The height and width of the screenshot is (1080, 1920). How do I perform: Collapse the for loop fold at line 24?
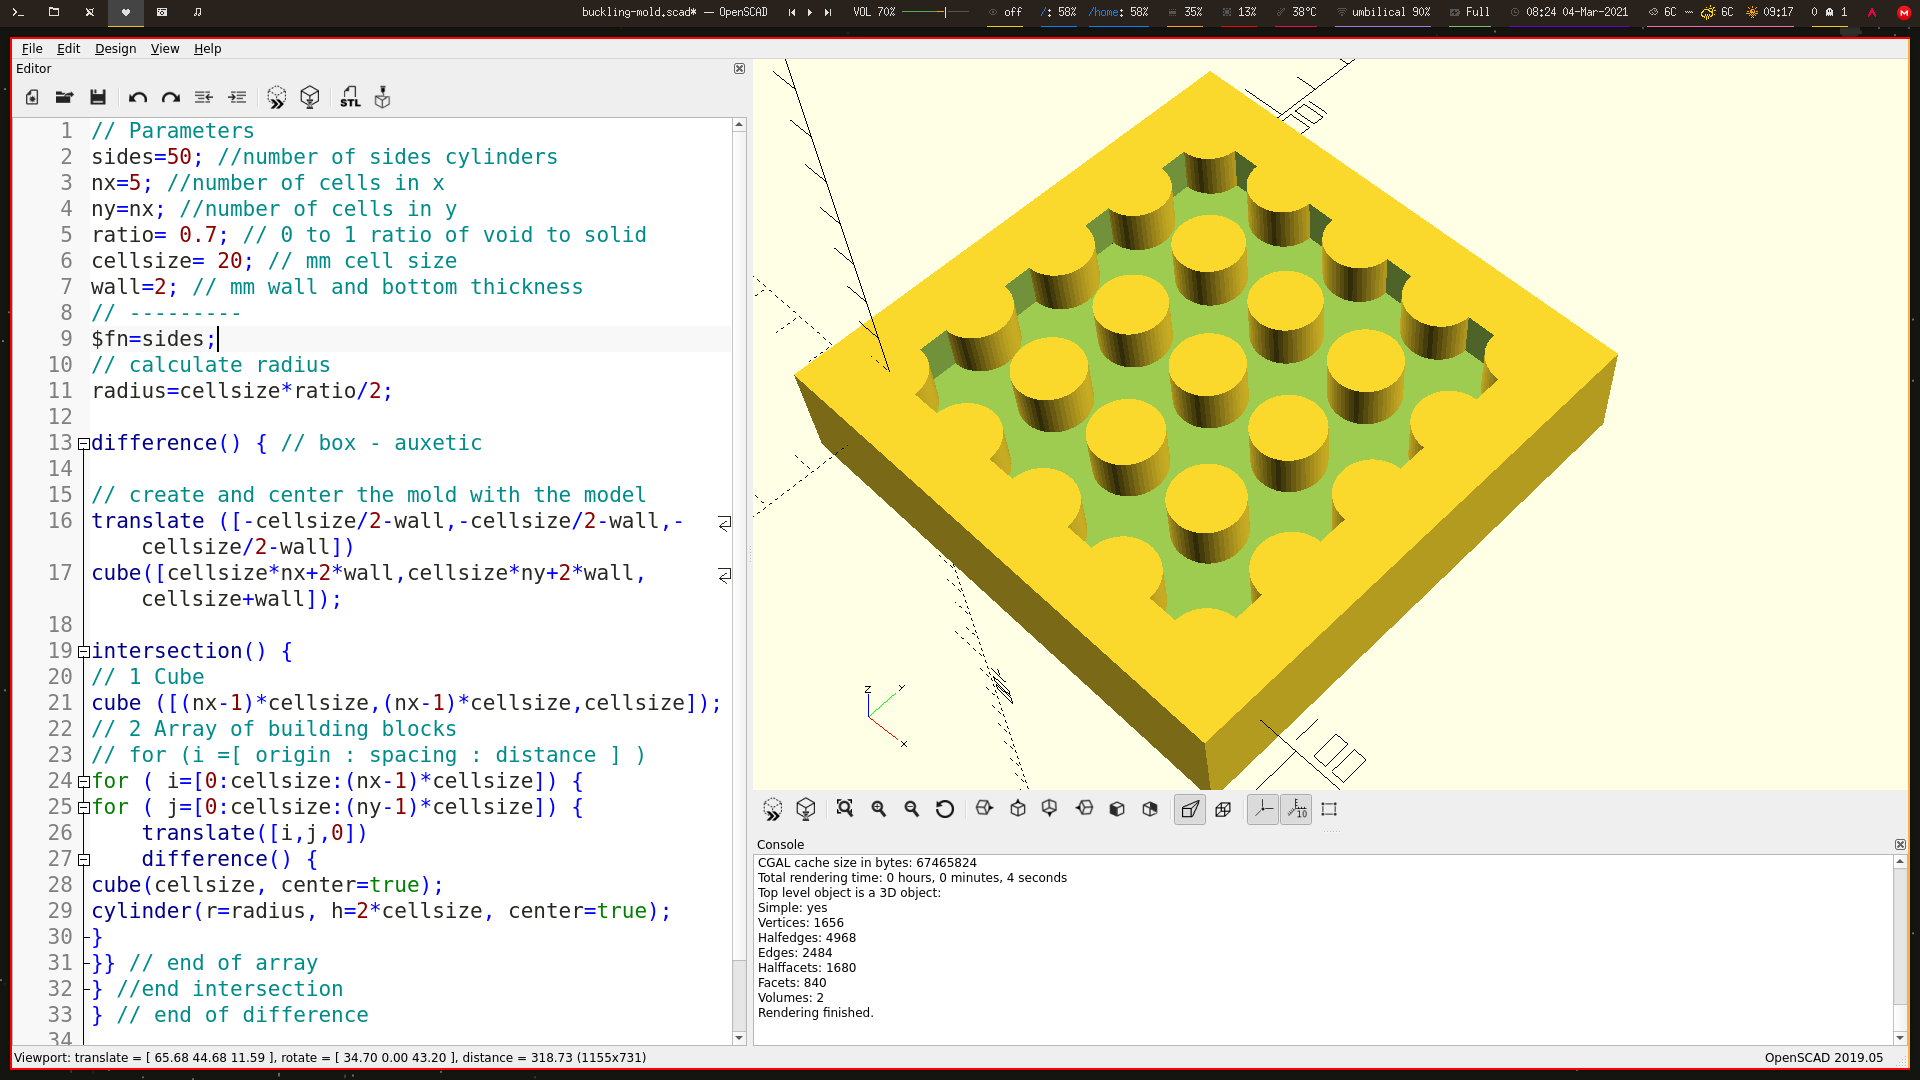coord(84,782)
